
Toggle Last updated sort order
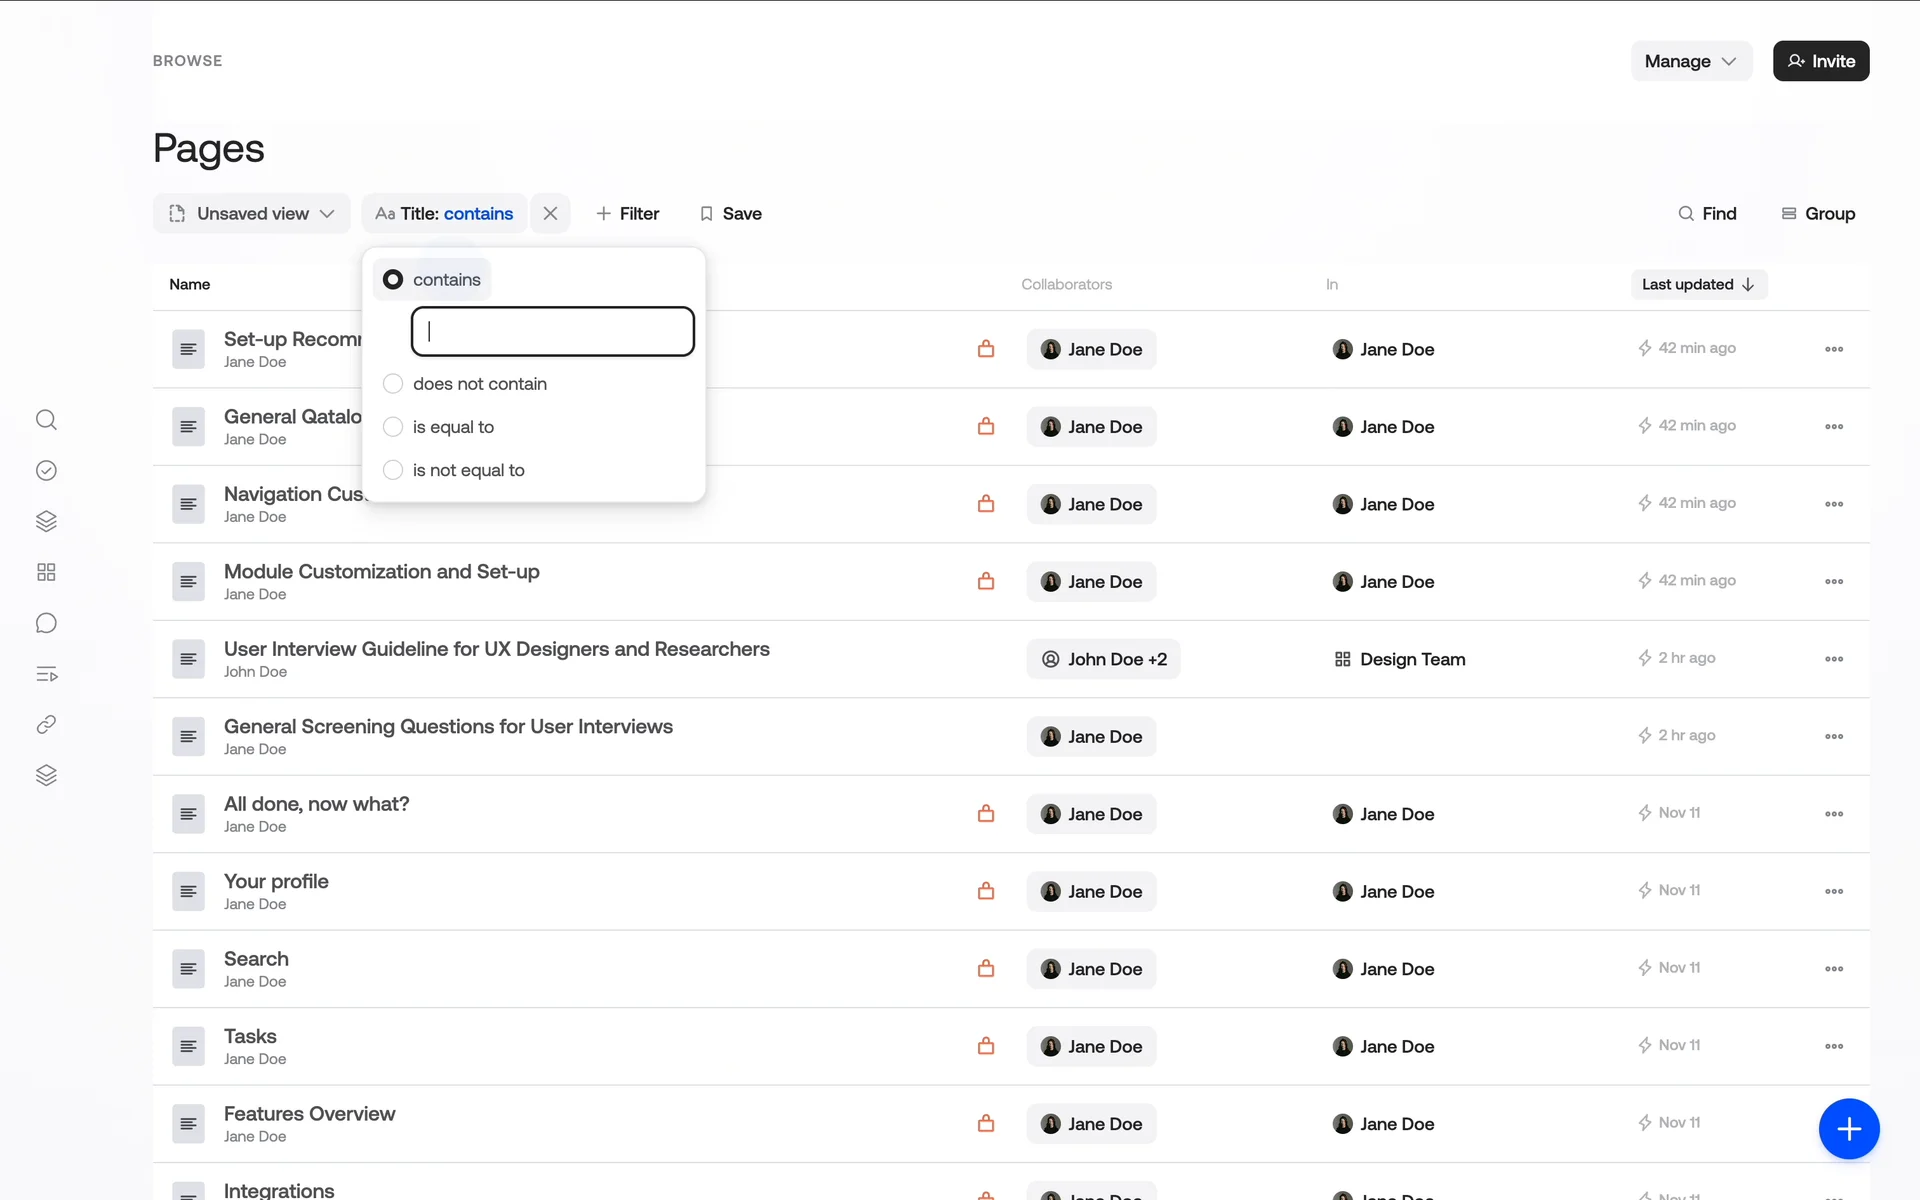point(1698,285)
